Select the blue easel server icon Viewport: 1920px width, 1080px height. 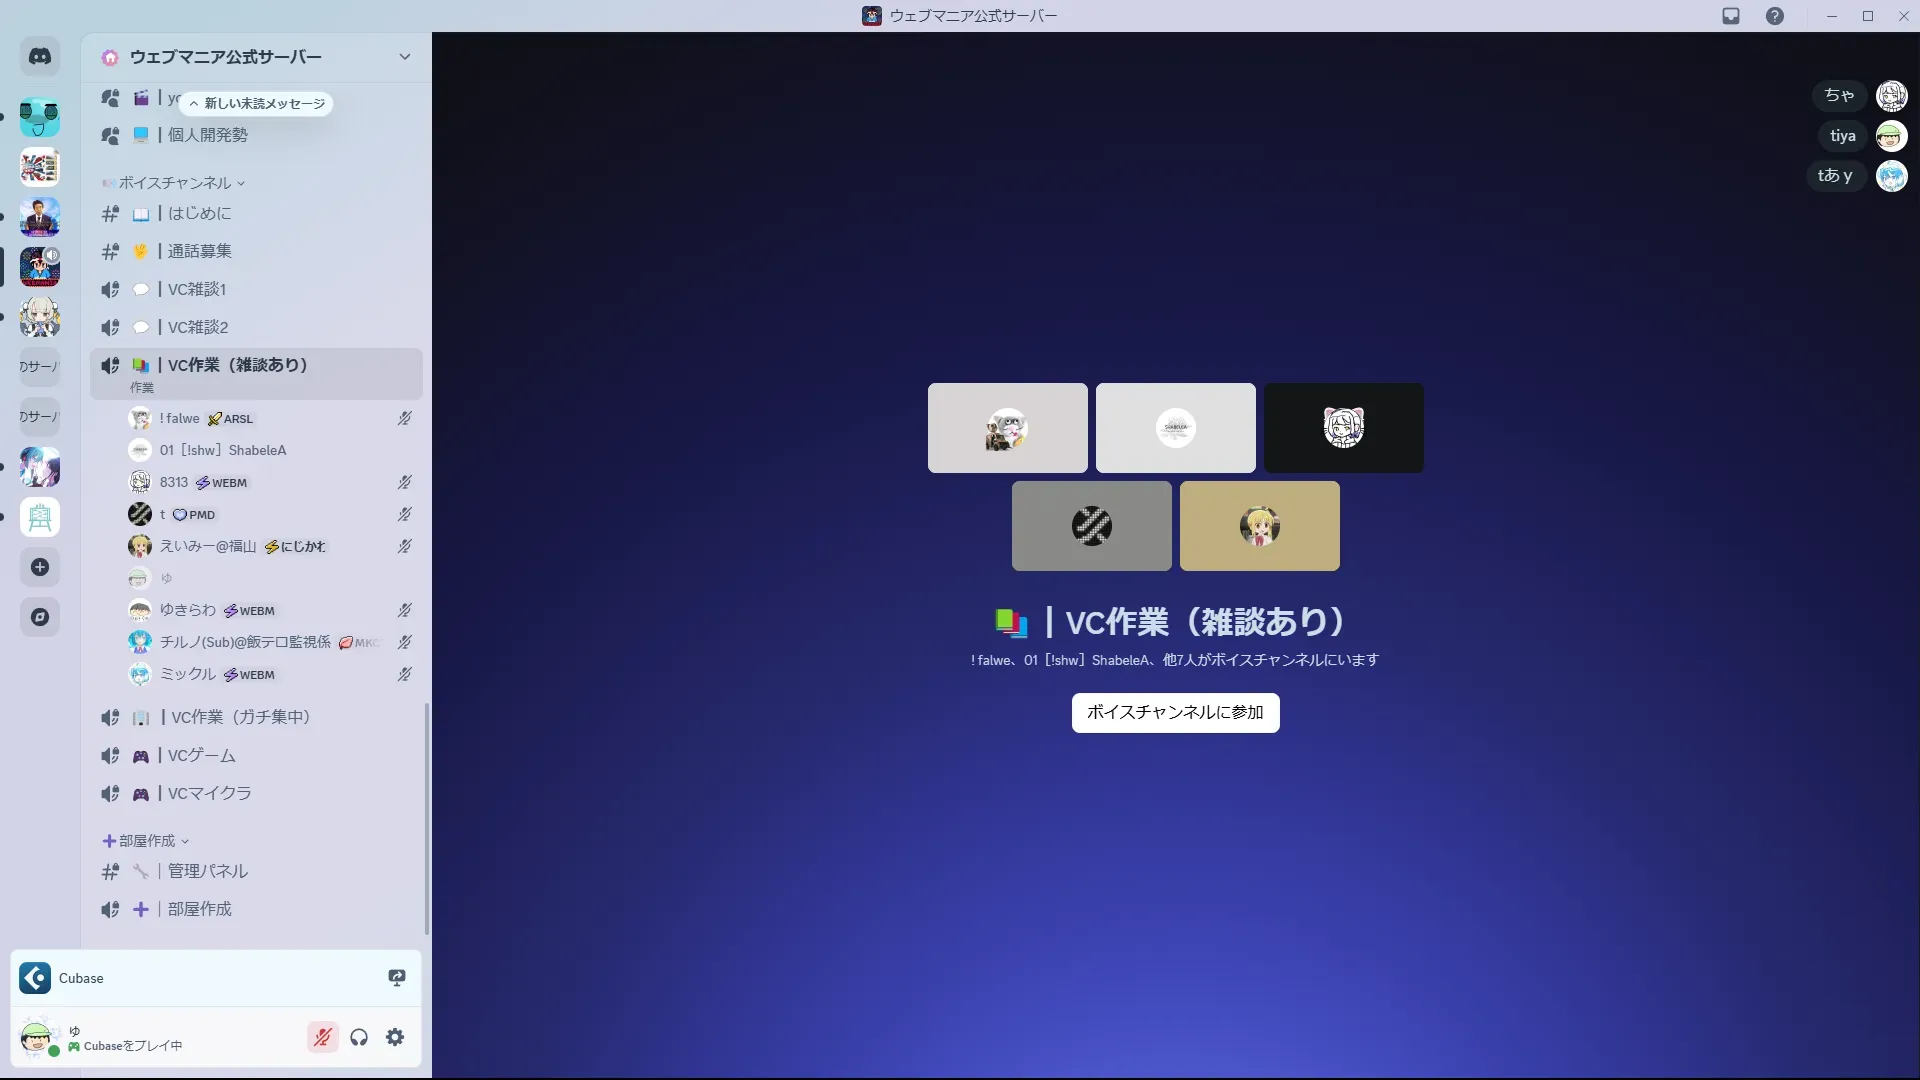[x=40, y=518]
